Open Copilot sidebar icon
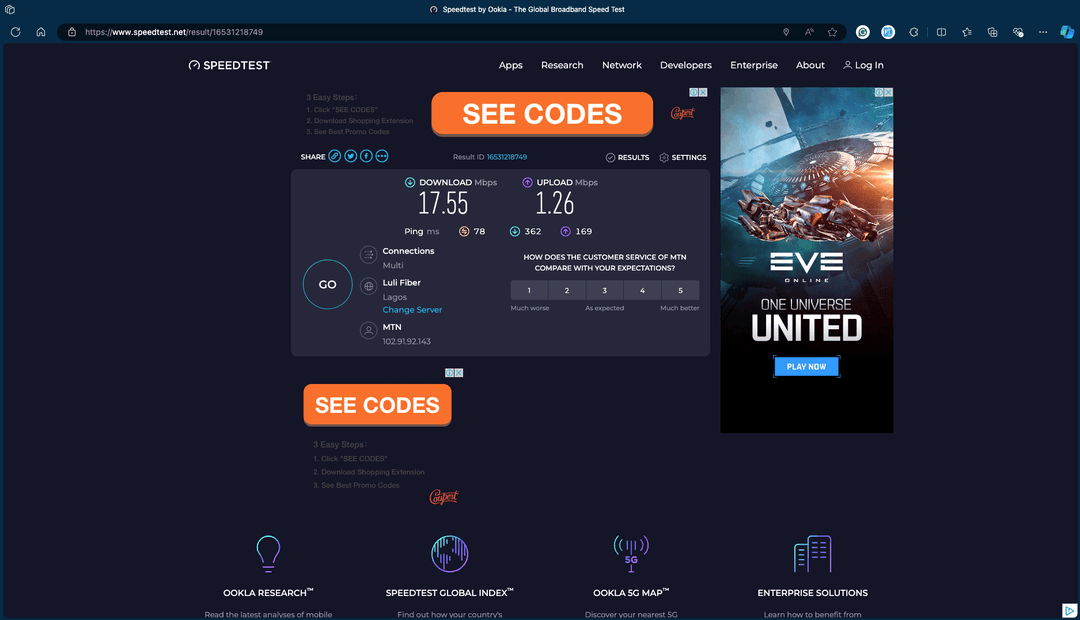The image size is (1080, 620). pos(1067,32)
